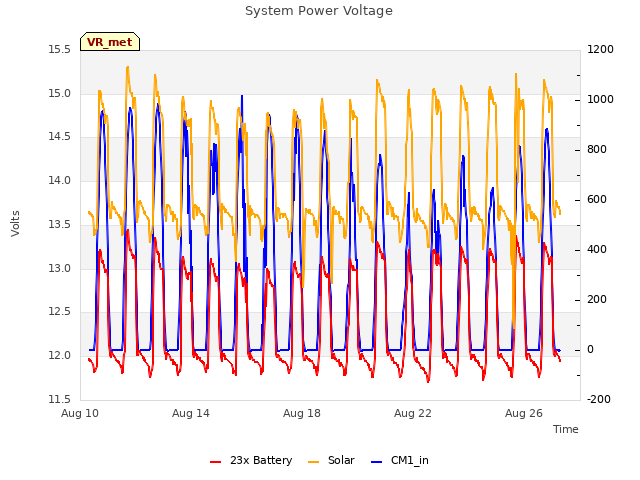
Task: Click the Aug 14 x-axis label
Action: pyautogui.click(x=191, y=413)
